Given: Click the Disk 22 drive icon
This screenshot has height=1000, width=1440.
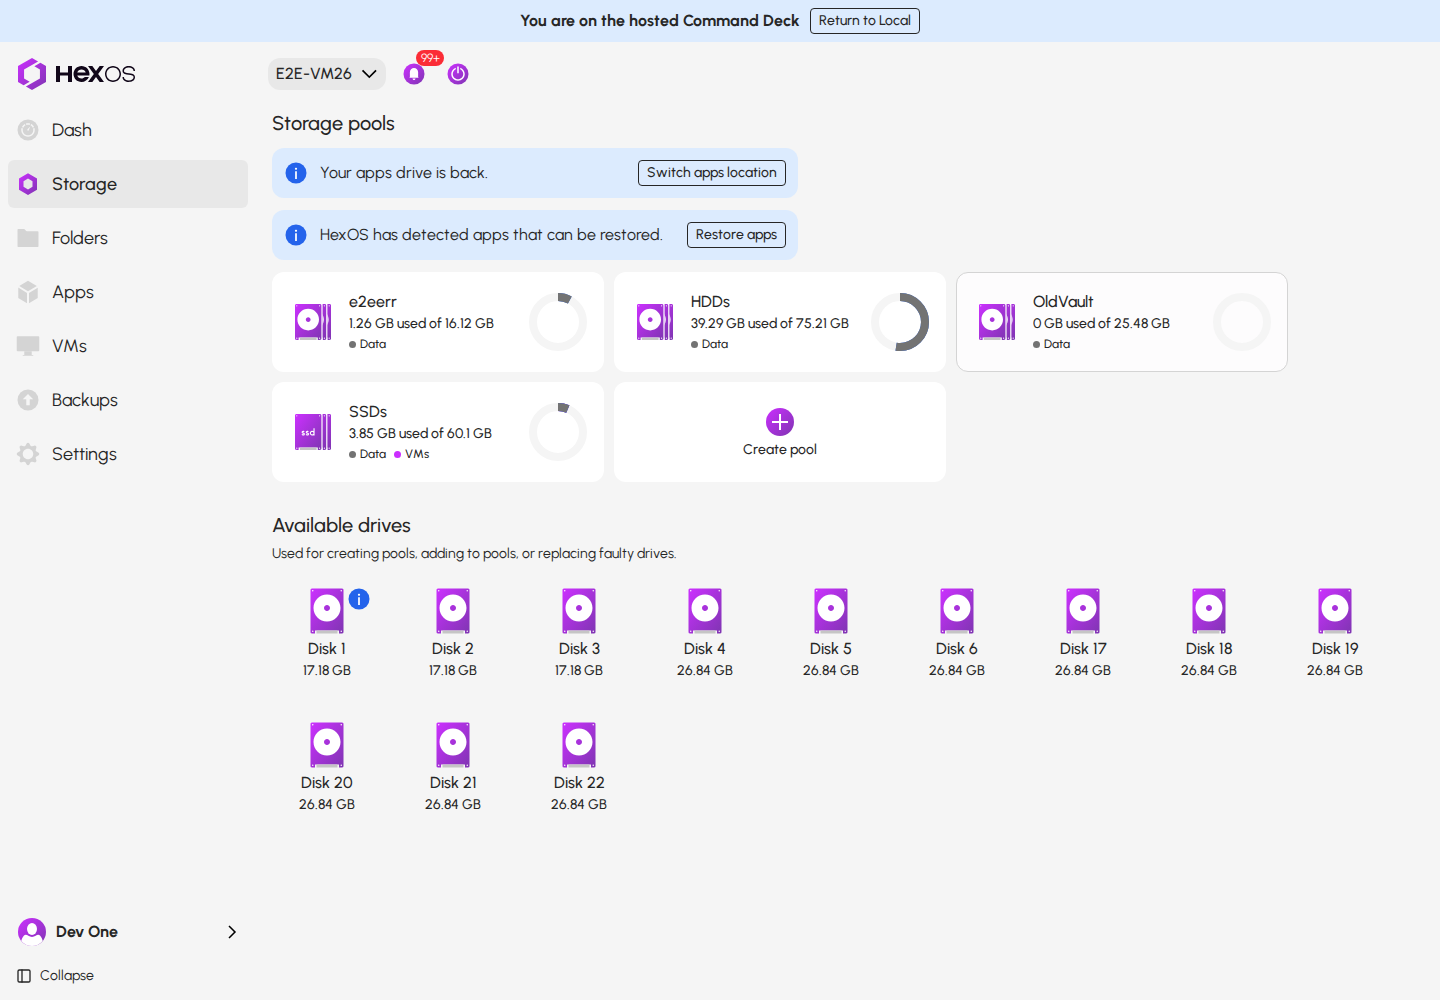Looking at the screenshot, I should coord(579,745).
